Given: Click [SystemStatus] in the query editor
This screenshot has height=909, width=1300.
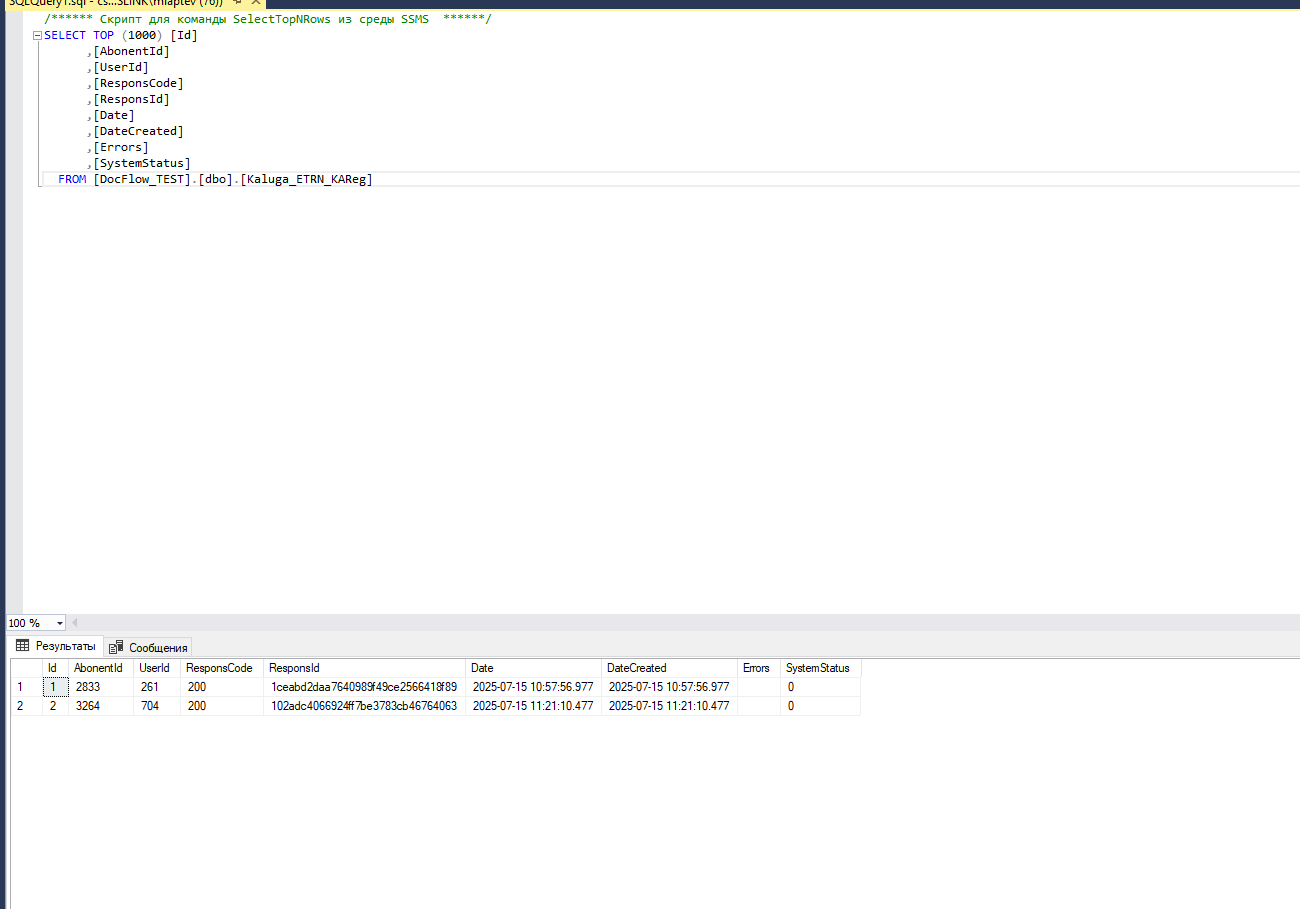Looking at the screenshot, I should 142,163.
